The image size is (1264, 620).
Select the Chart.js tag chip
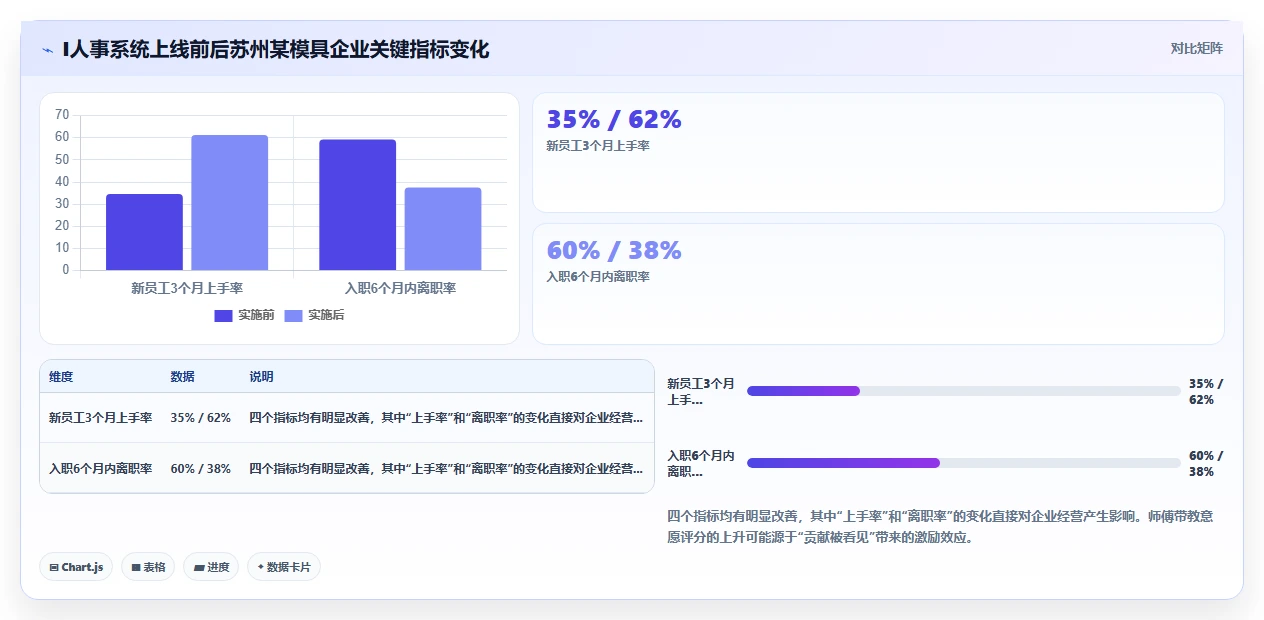pos(76,567)
